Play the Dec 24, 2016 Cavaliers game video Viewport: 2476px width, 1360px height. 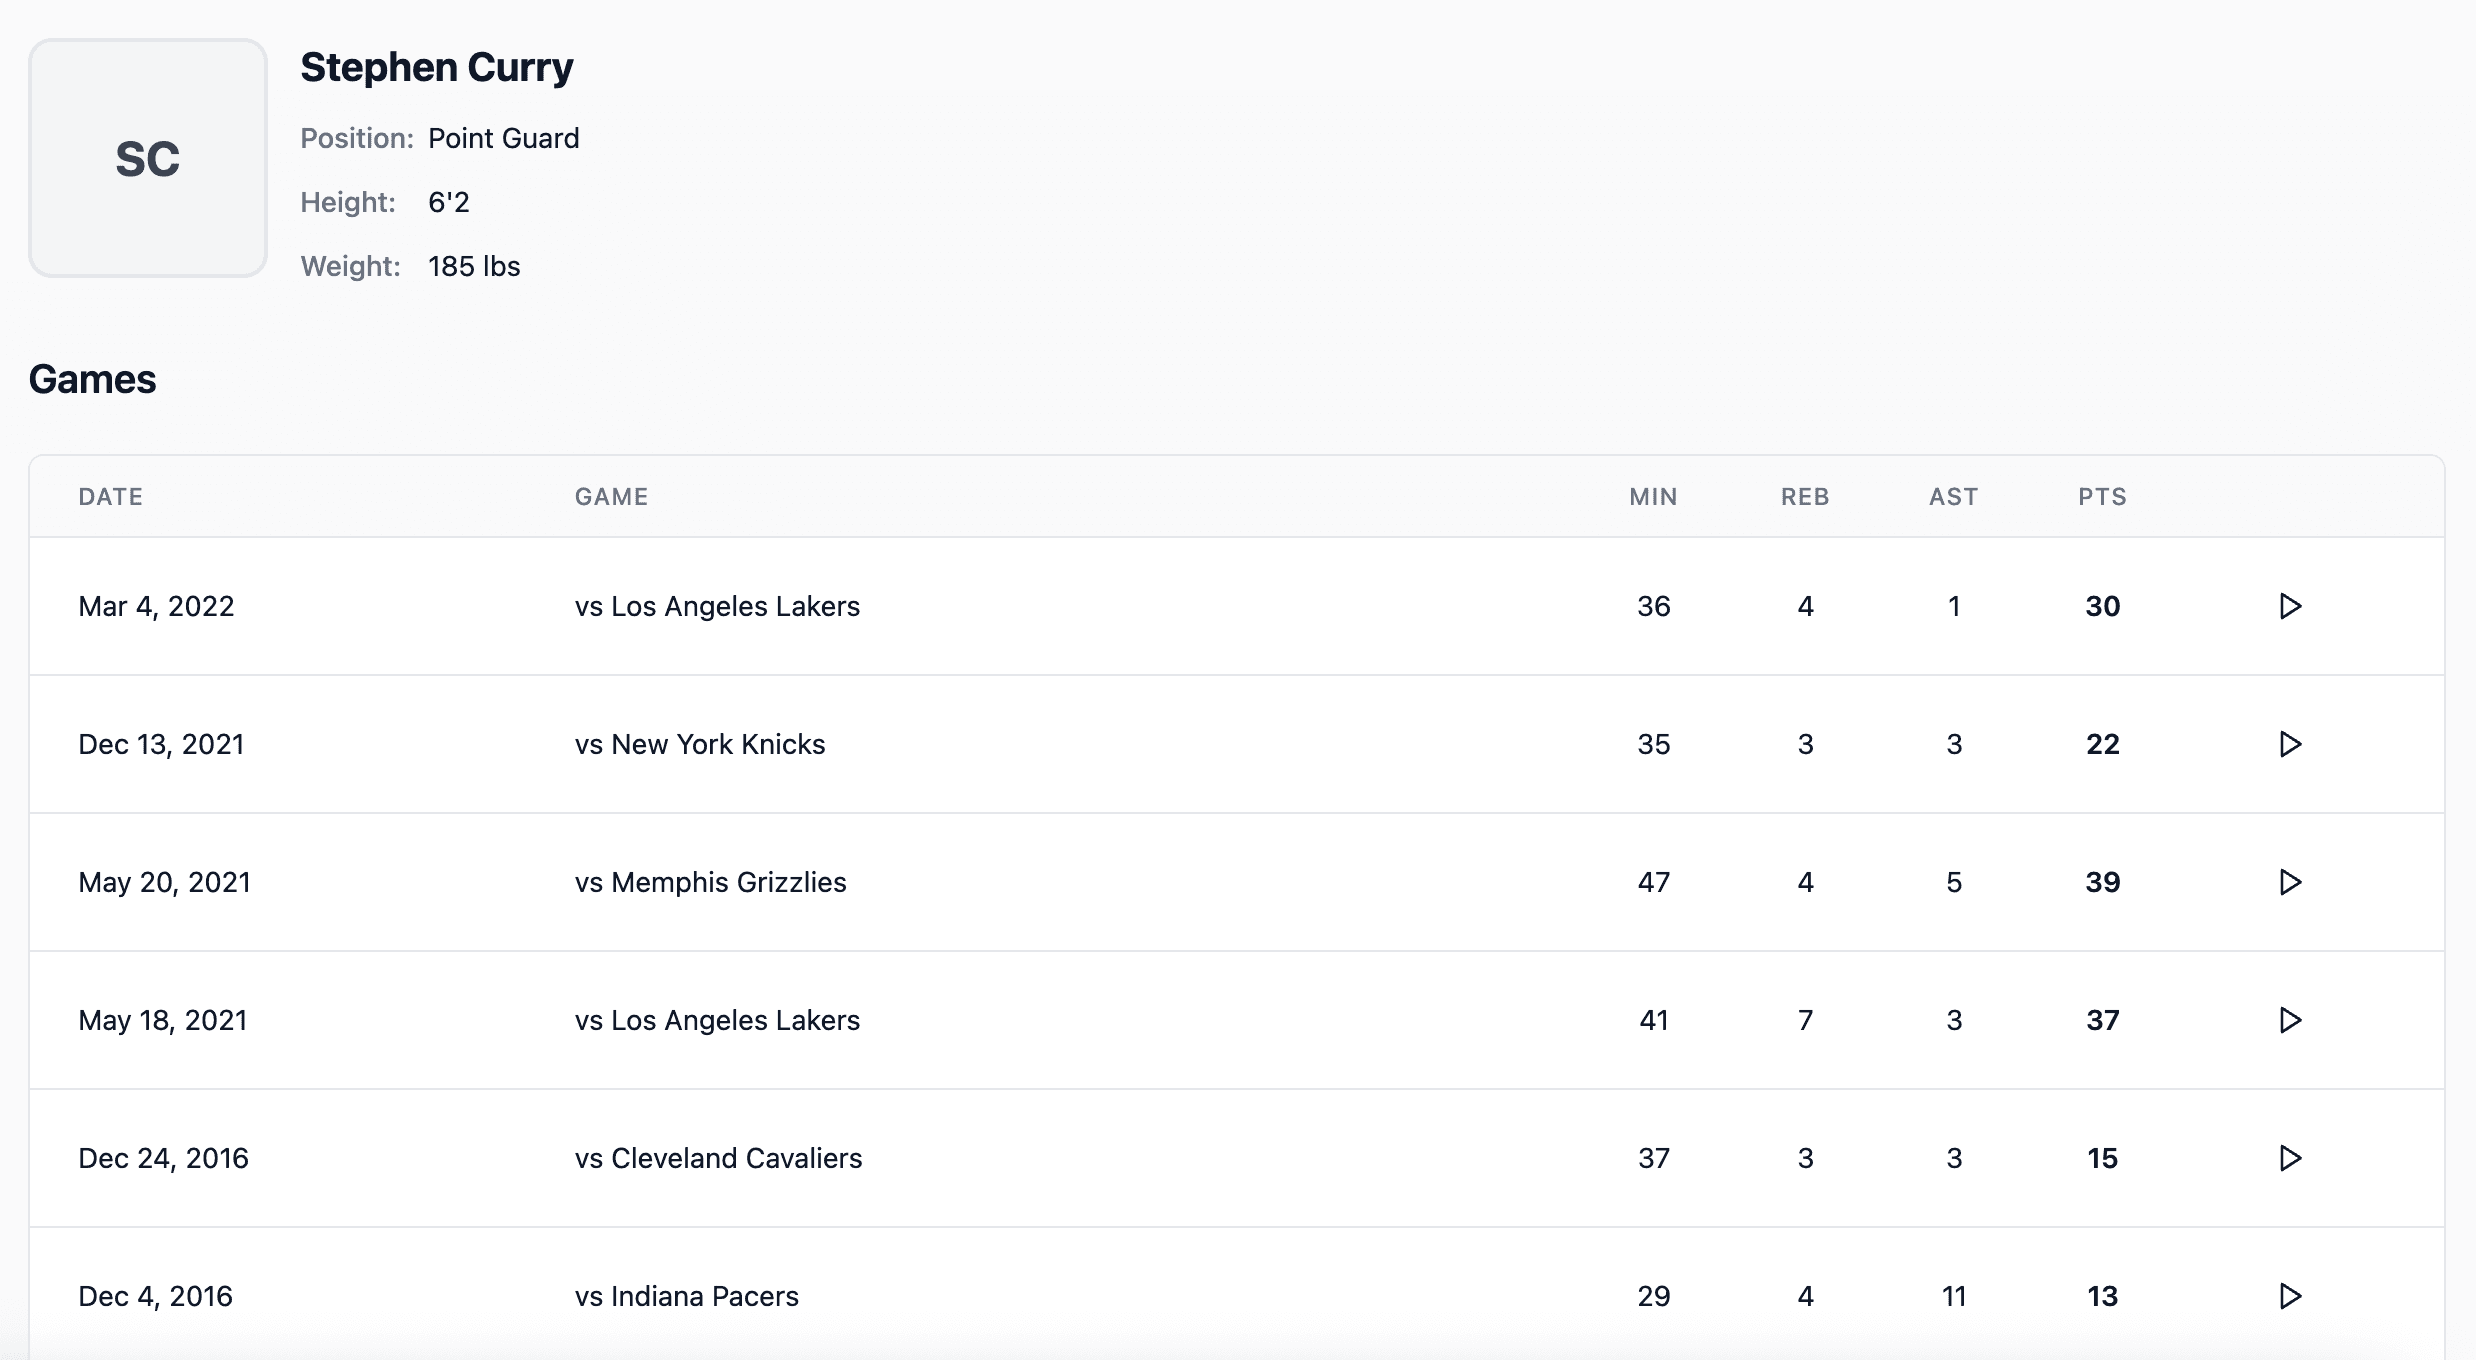click(x=2291, y=1158)
